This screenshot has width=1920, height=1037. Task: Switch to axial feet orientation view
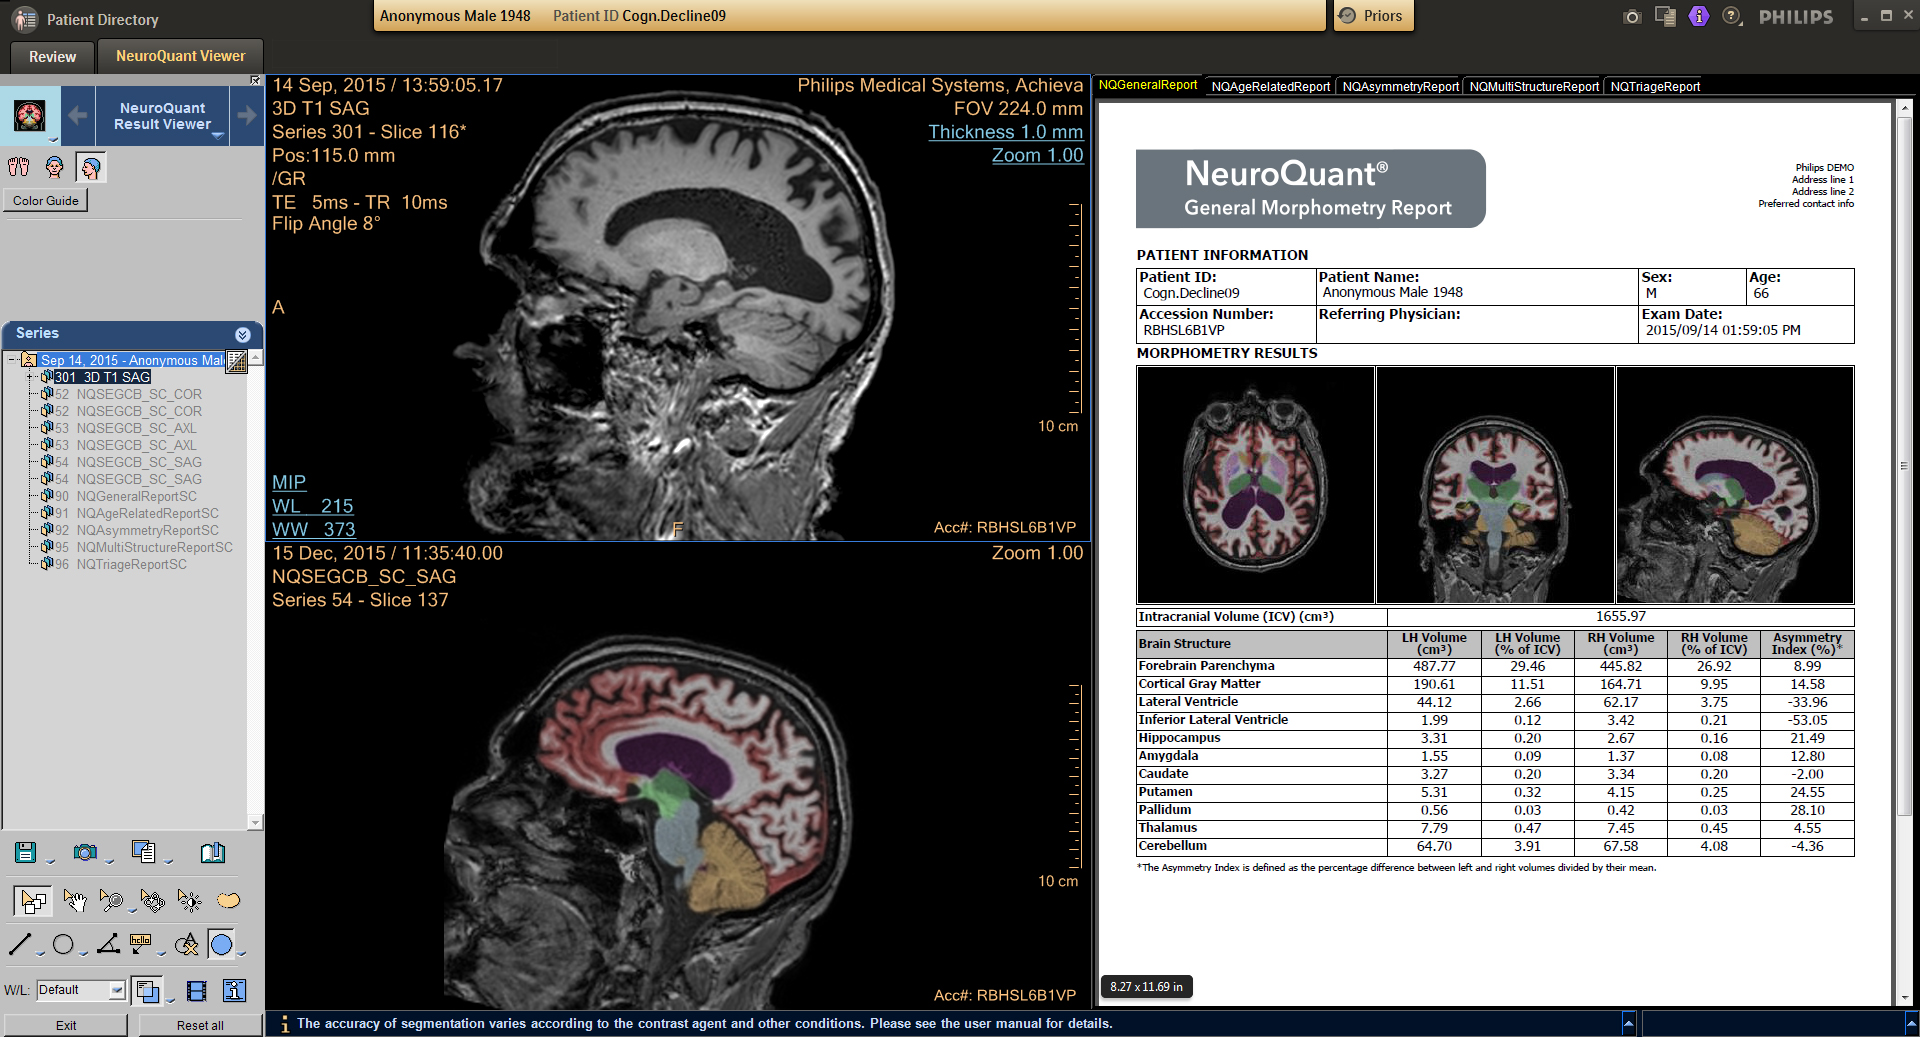[x=19, y=168]
